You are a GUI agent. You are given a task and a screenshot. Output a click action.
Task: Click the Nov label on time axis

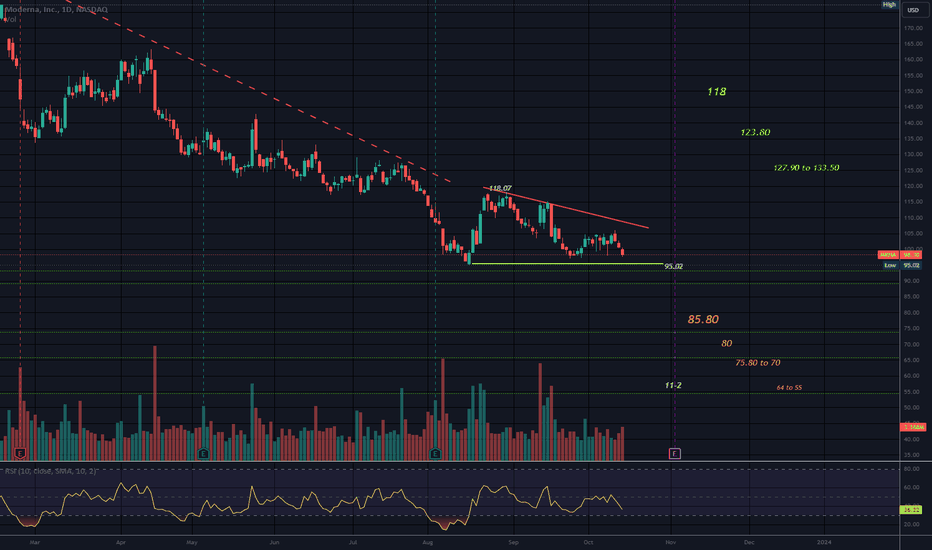[670, 542]
